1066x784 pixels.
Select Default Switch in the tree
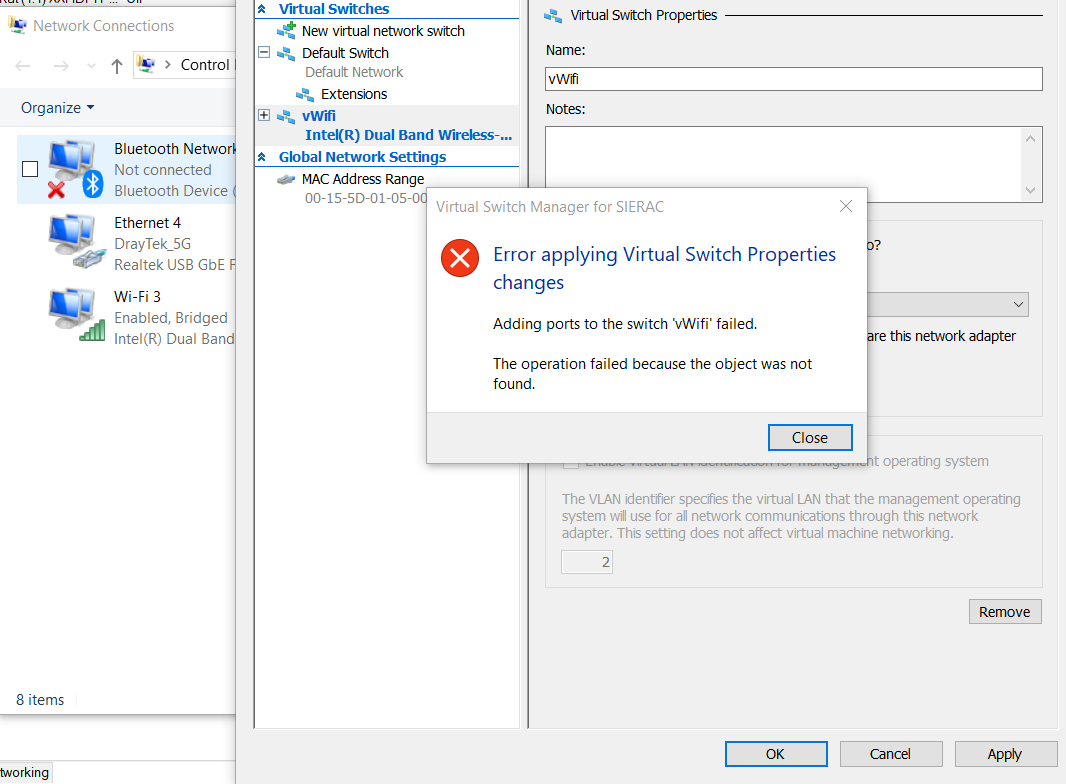pos(345,53)
